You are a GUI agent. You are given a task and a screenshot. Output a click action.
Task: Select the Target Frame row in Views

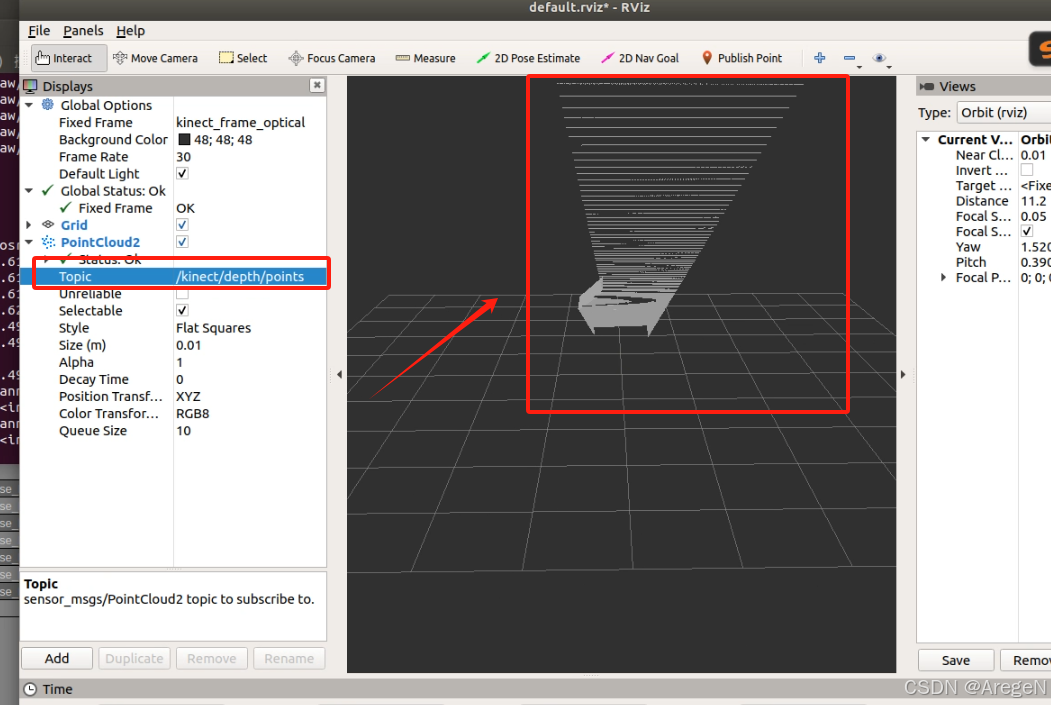[984, 186]
